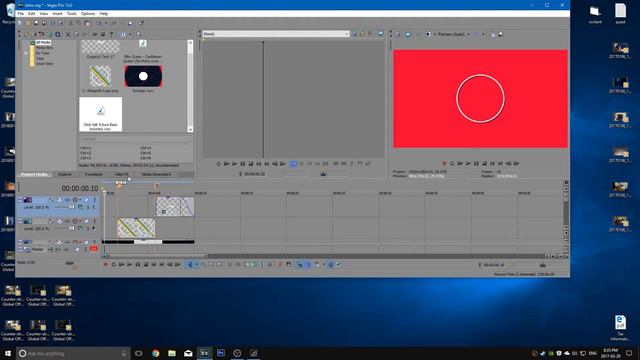This screenshot has width=640, height=360.
Task: Click the timeline transport Play From Start button
Action: (x=122, y=265)
